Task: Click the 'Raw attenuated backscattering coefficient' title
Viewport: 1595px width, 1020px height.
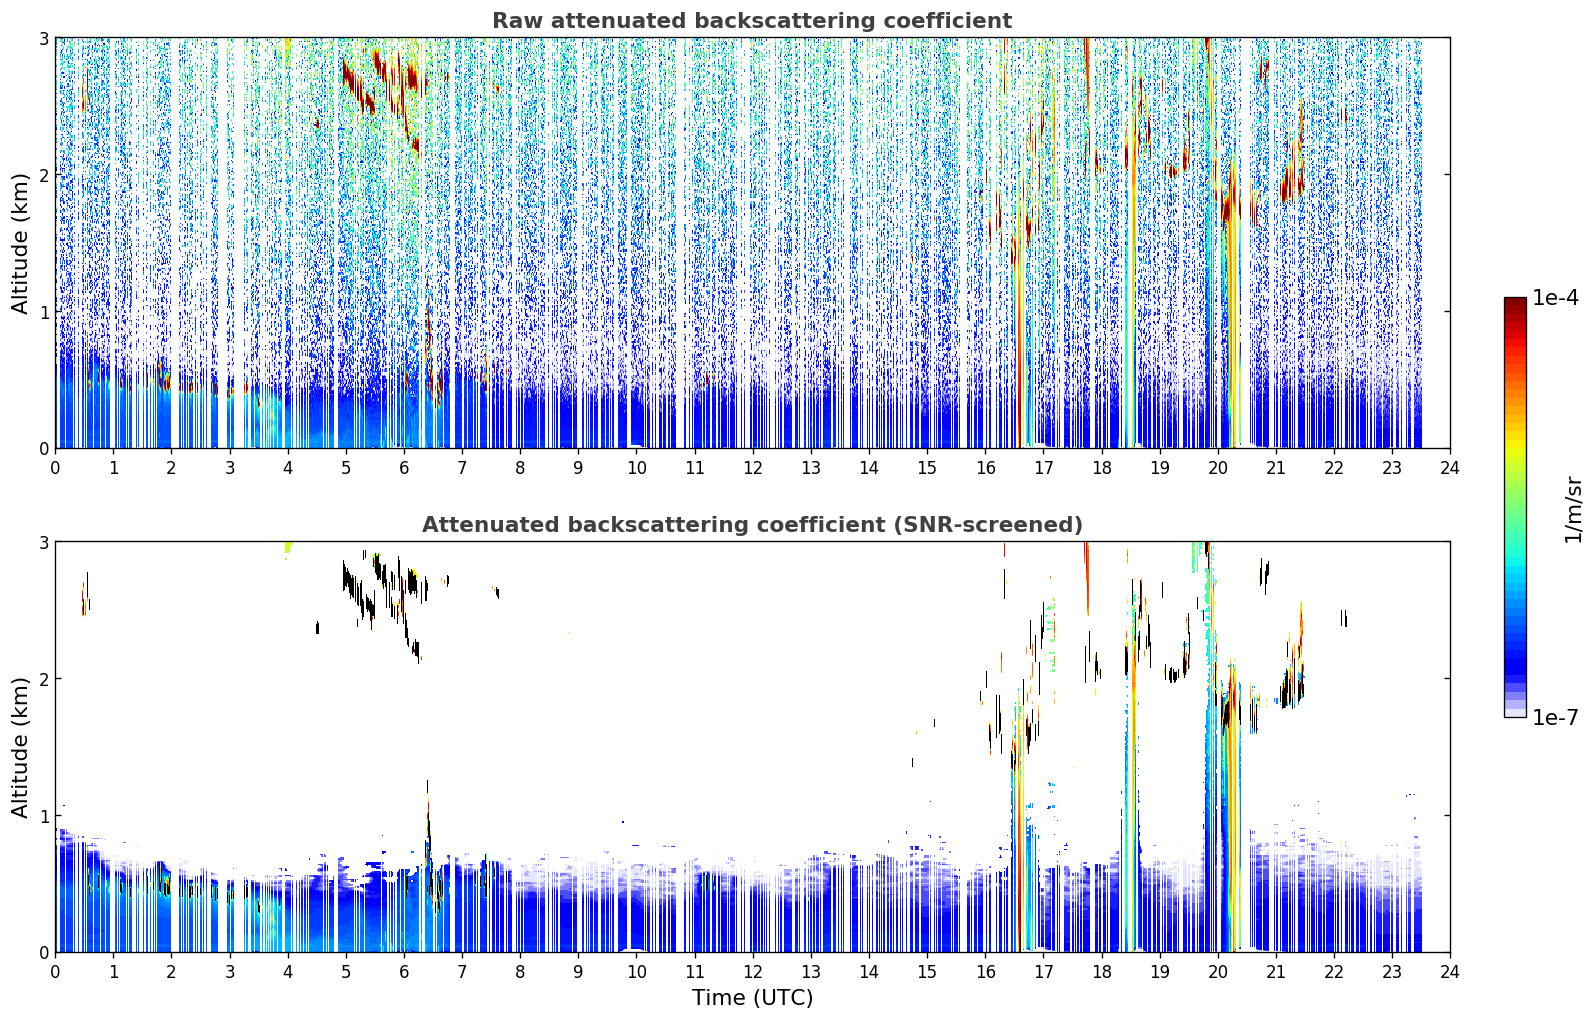Action: pyautogui.click(x=752, y=21)
